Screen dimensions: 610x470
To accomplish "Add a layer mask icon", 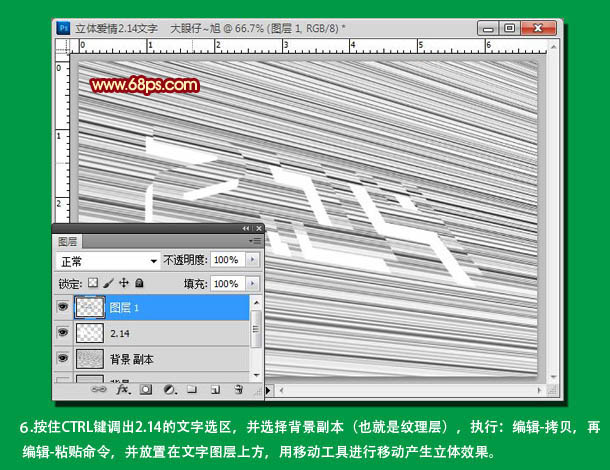I will [146, 389].
